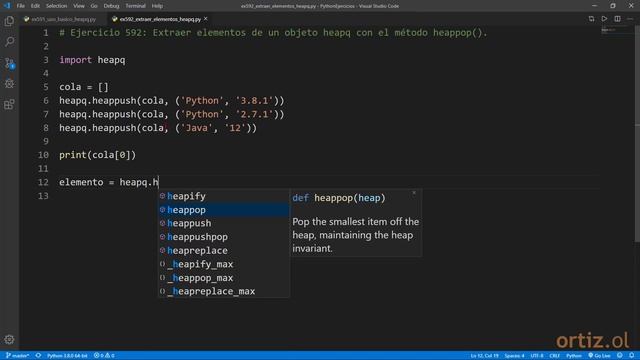Click the print(cola[0]) statement
The height and width of the screenshot is (360, 640).
tap(98, 155)
